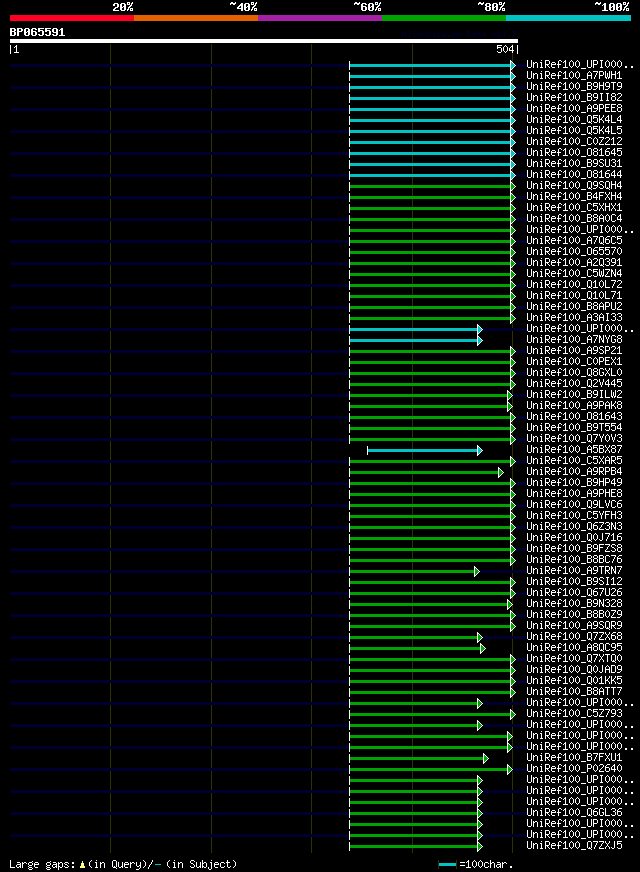Select the UniRef100_B8APU2 label
This screenshot has height=872, width=640.
click(574, 306)
